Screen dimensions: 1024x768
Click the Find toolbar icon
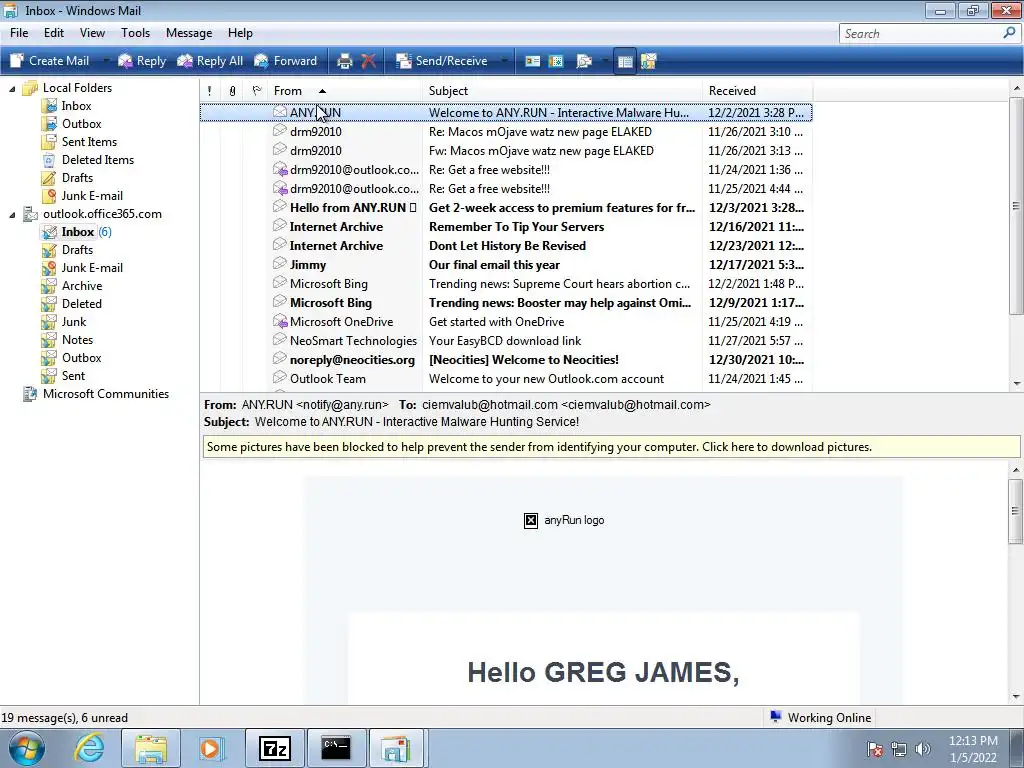coord(584,61)
